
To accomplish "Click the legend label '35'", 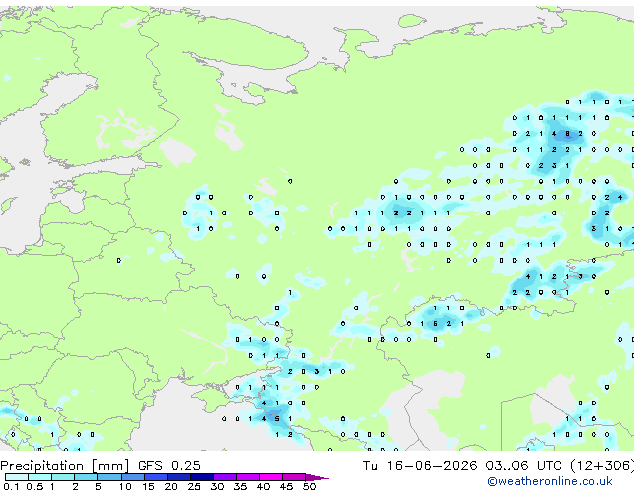I will 240,486.
